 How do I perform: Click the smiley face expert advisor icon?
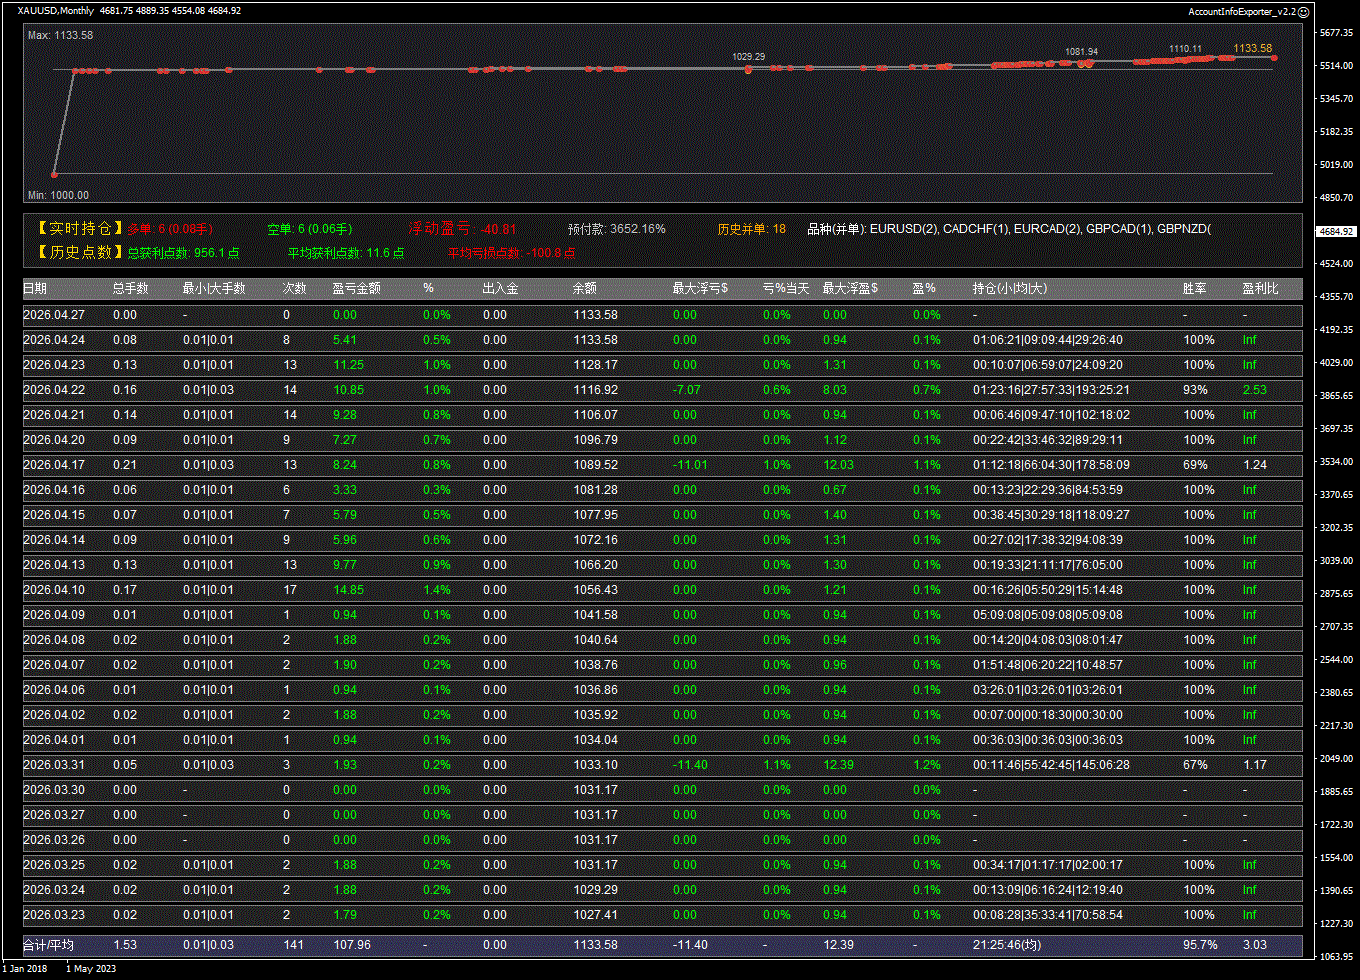coord(1303,12)
